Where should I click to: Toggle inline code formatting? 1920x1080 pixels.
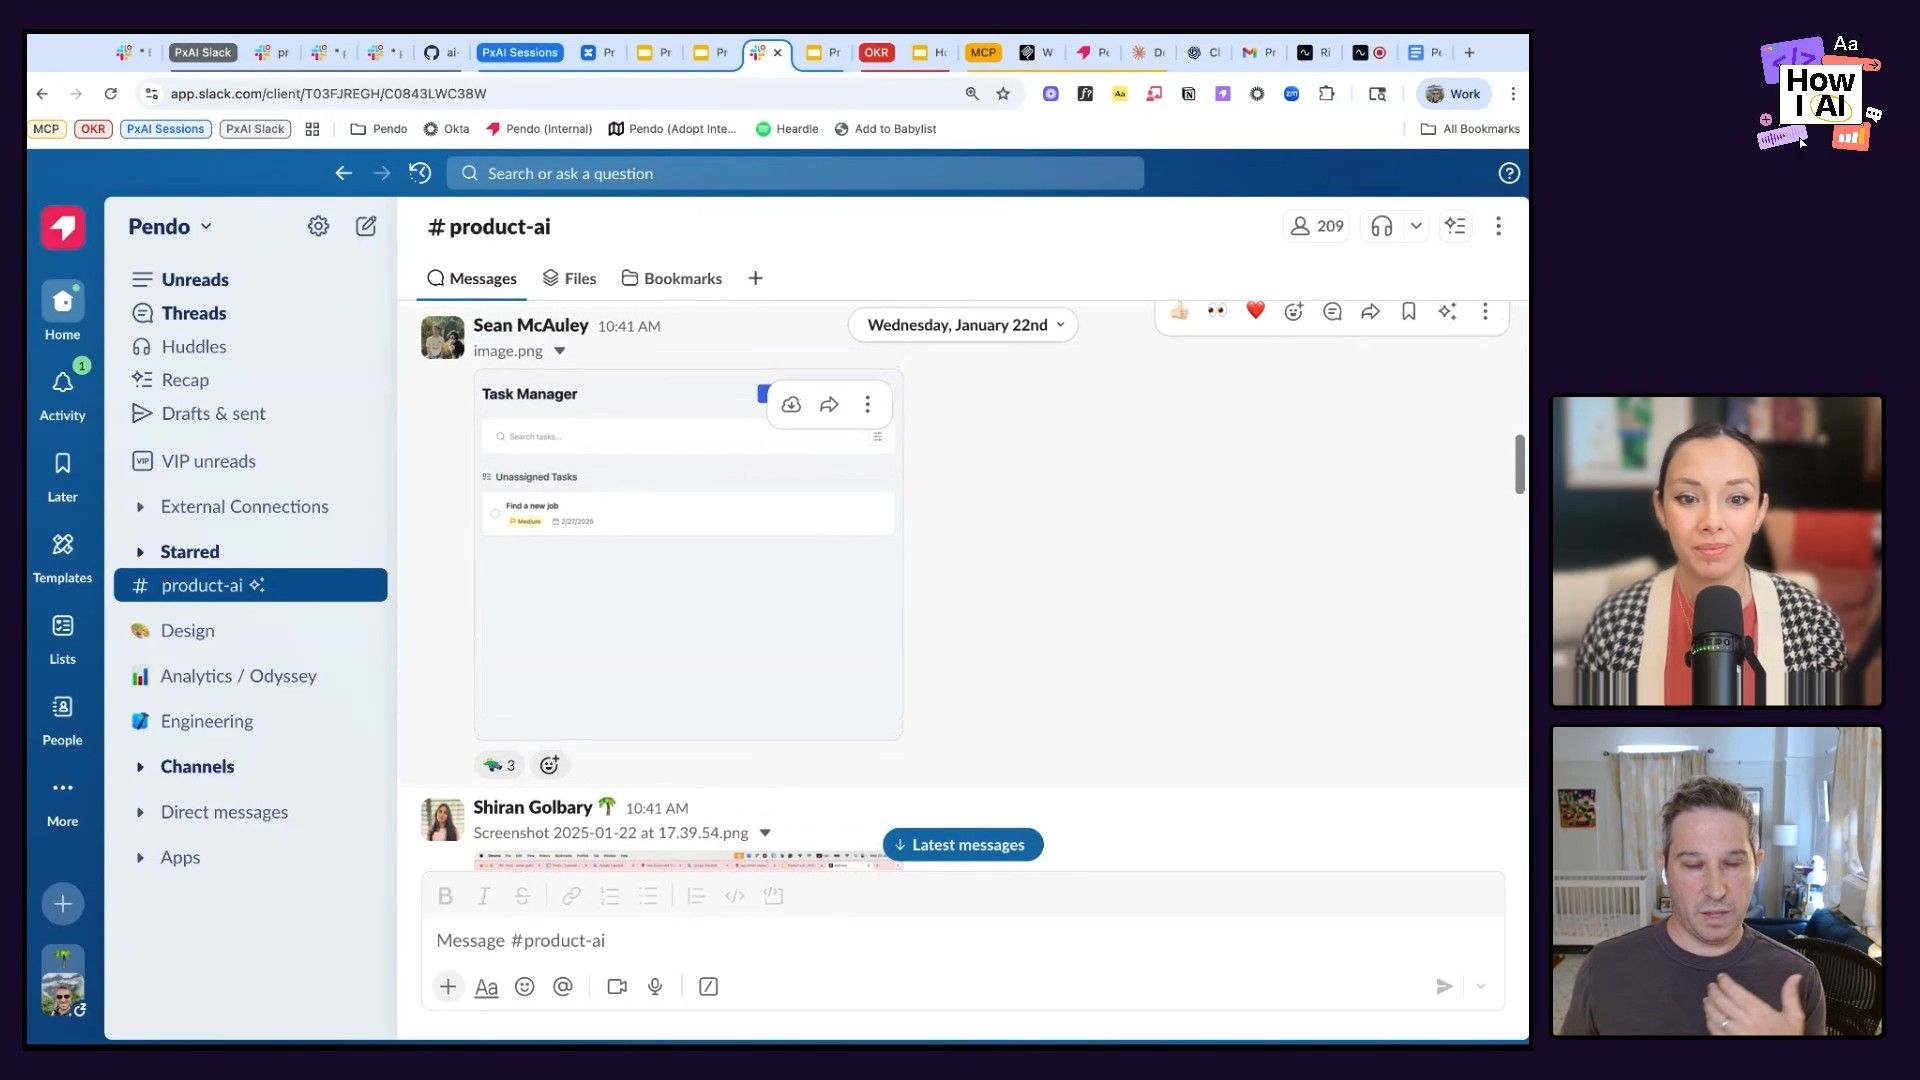coord(735,896)
